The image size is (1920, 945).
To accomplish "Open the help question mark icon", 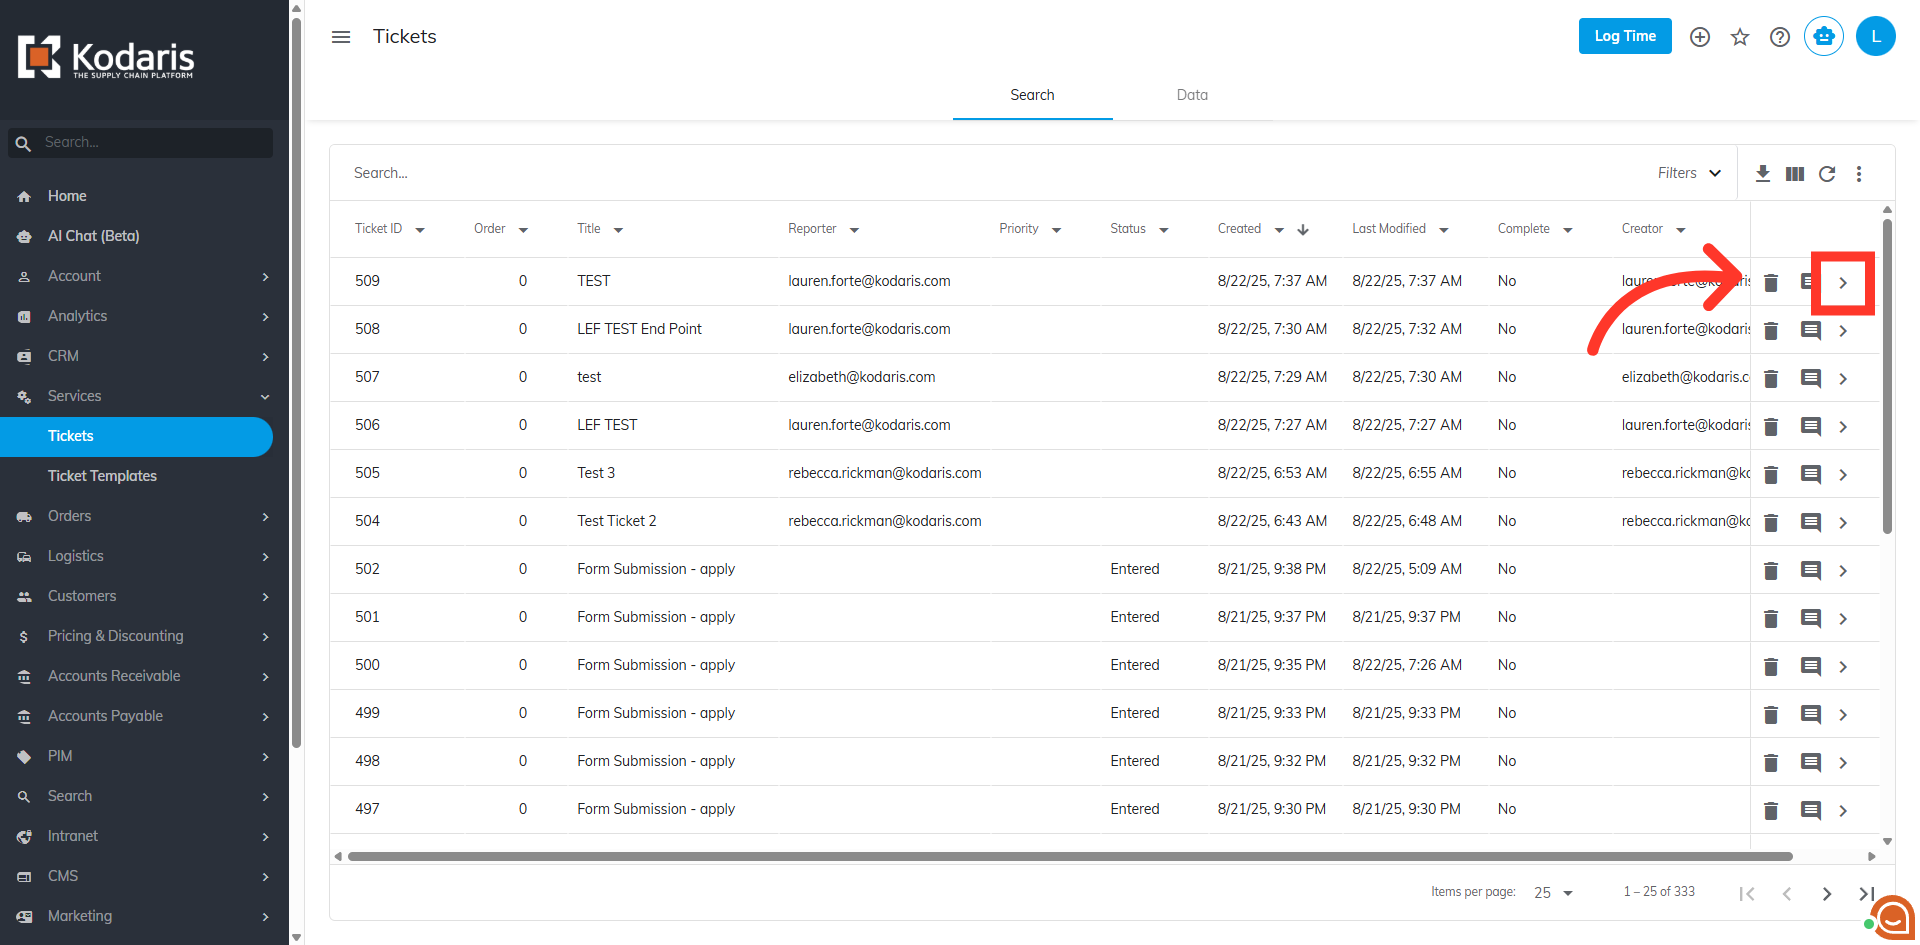I will [1780, 37].
